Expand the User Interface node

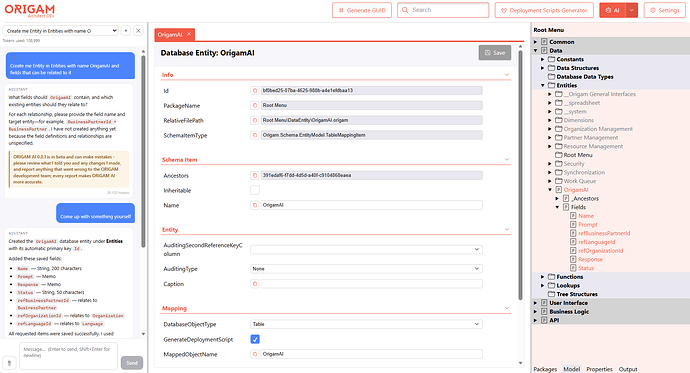tap(536, 303)
